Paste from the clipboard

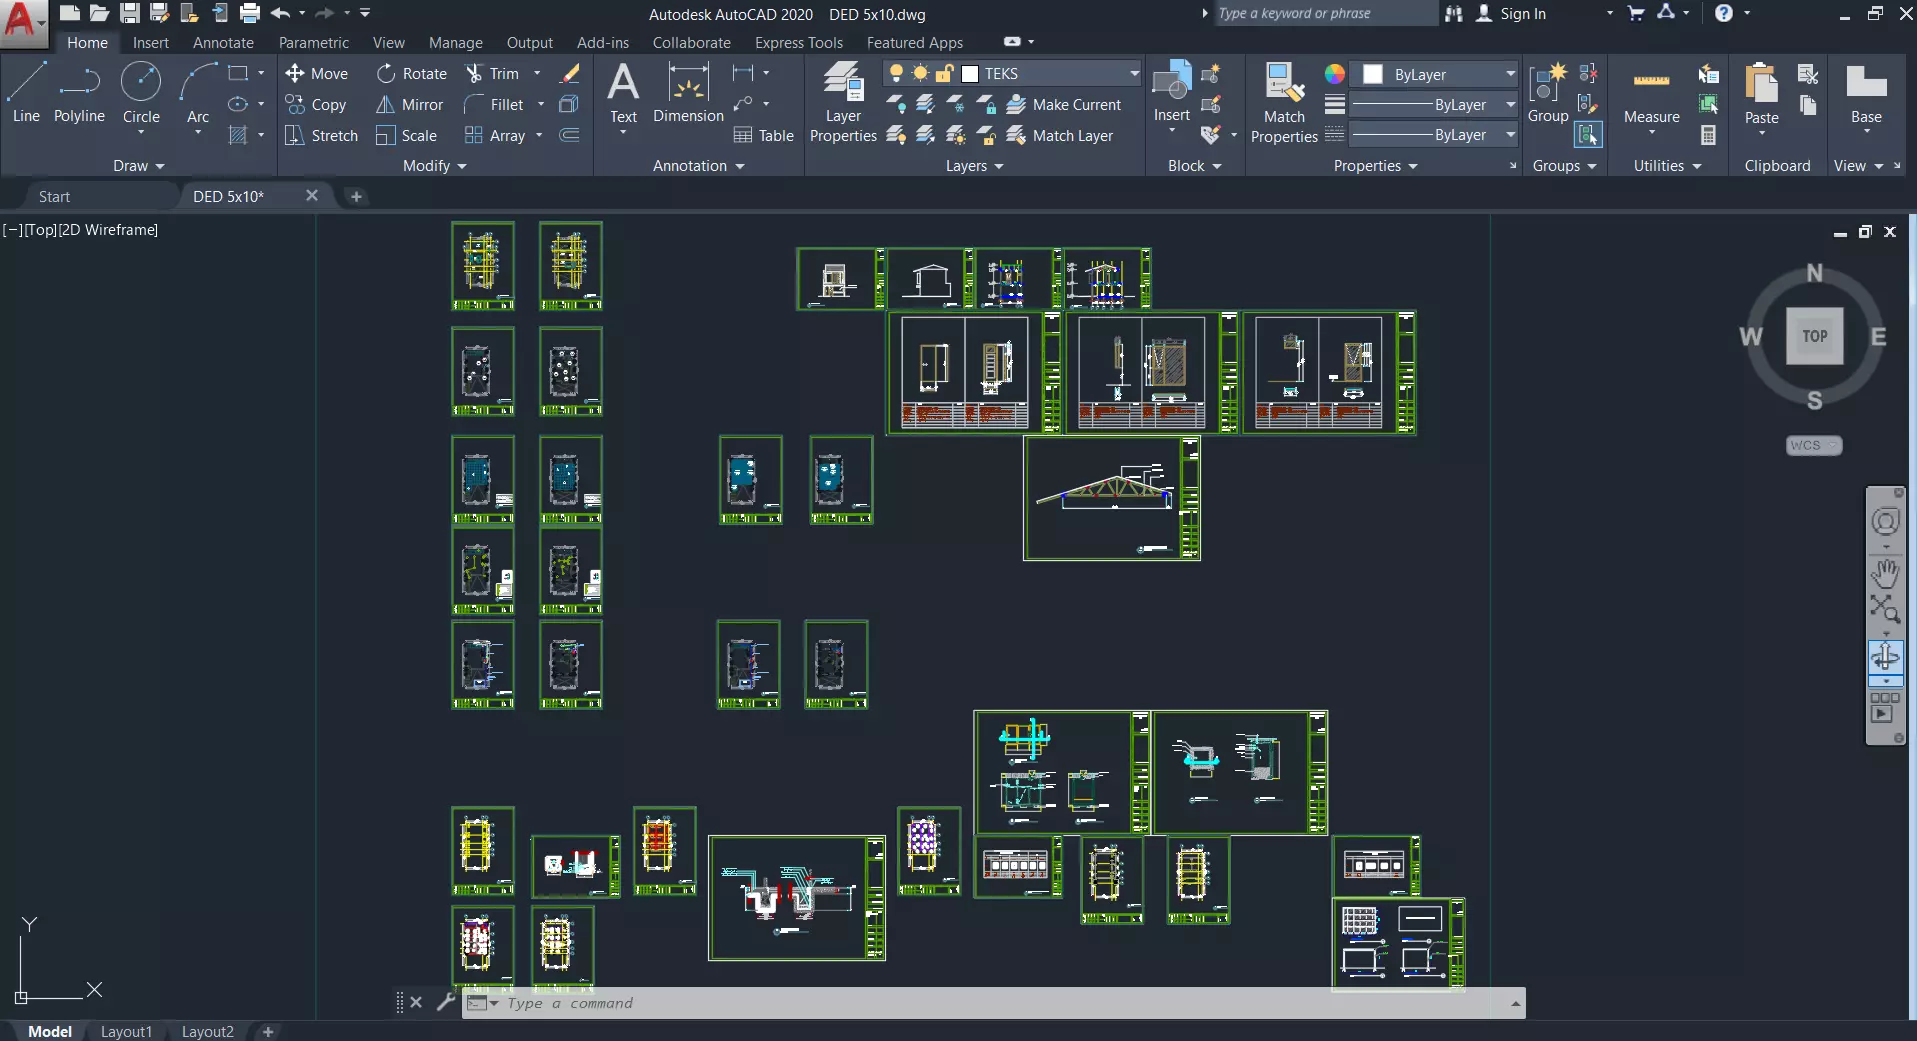1761,93
